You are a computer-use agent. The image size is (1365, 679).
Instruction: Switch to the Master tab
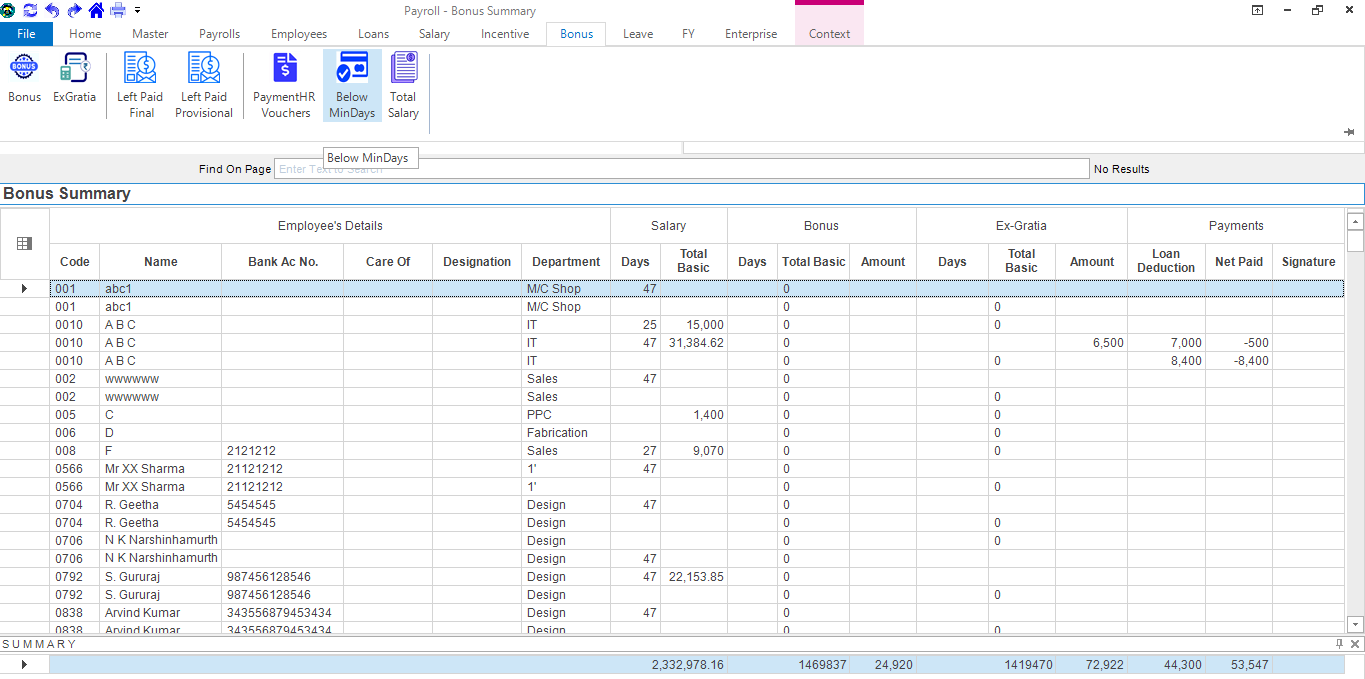(x=150, y=34)
